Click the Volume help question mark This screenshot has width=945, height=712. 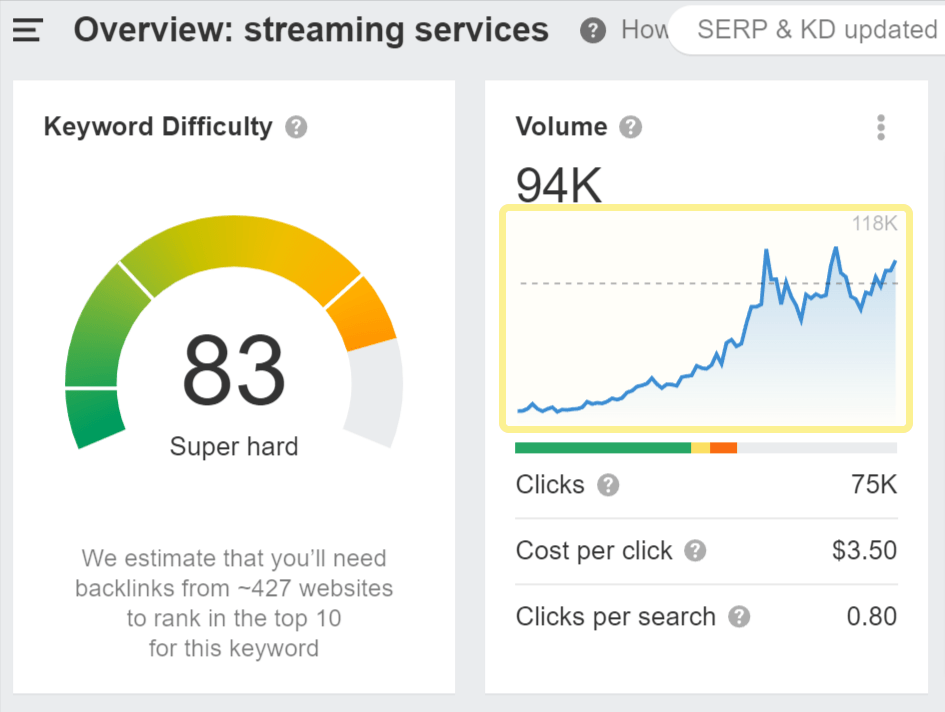(x=630, y=127)
